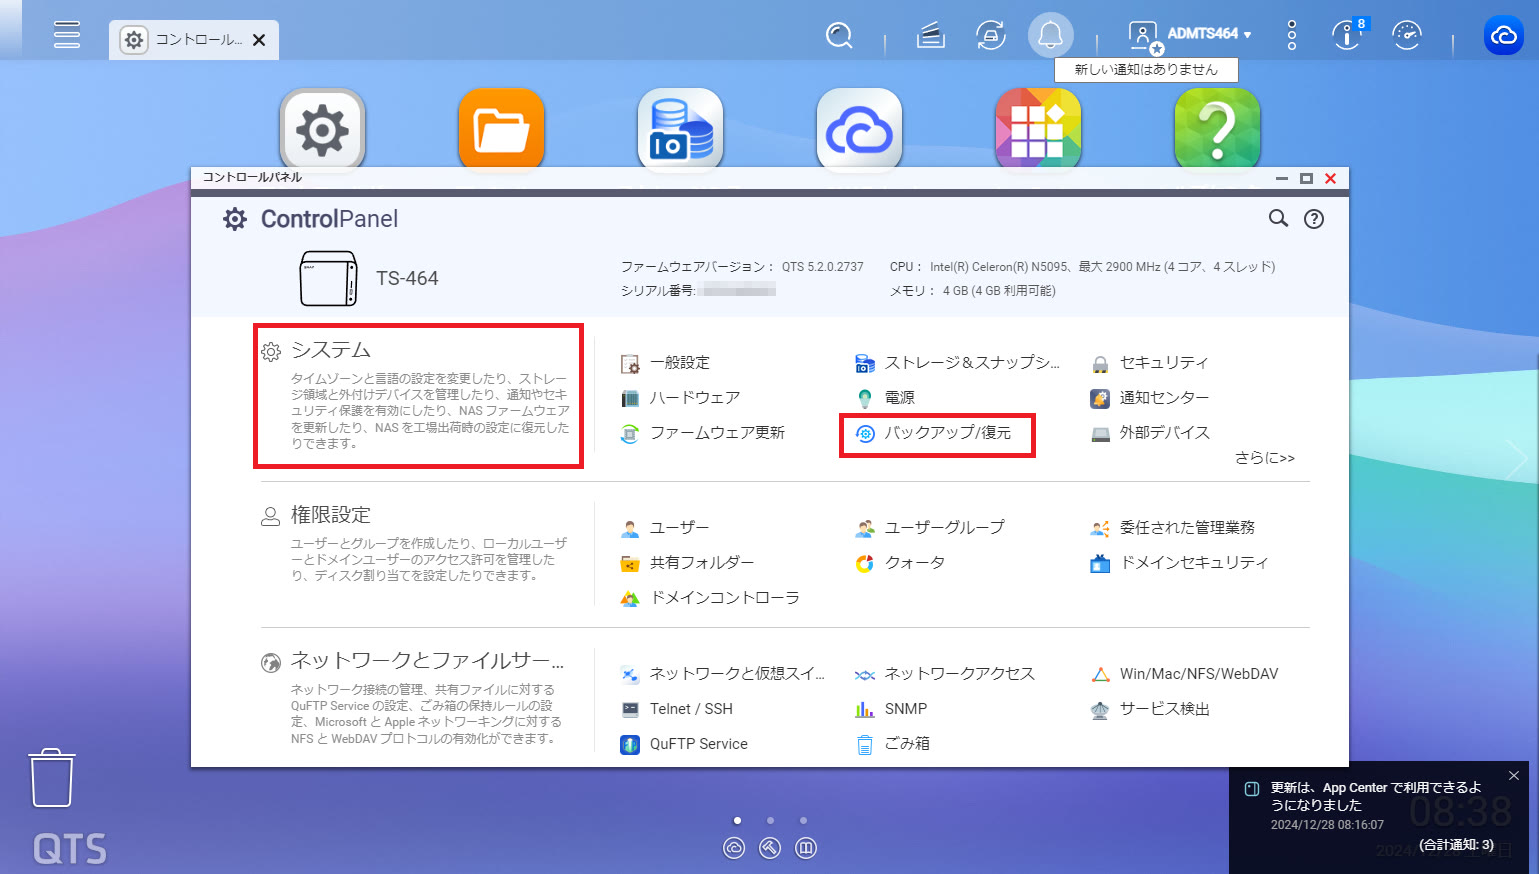This screenshot has height=874, width=1539.
Task: Open the notifications bell
Action: (1050, 36)
